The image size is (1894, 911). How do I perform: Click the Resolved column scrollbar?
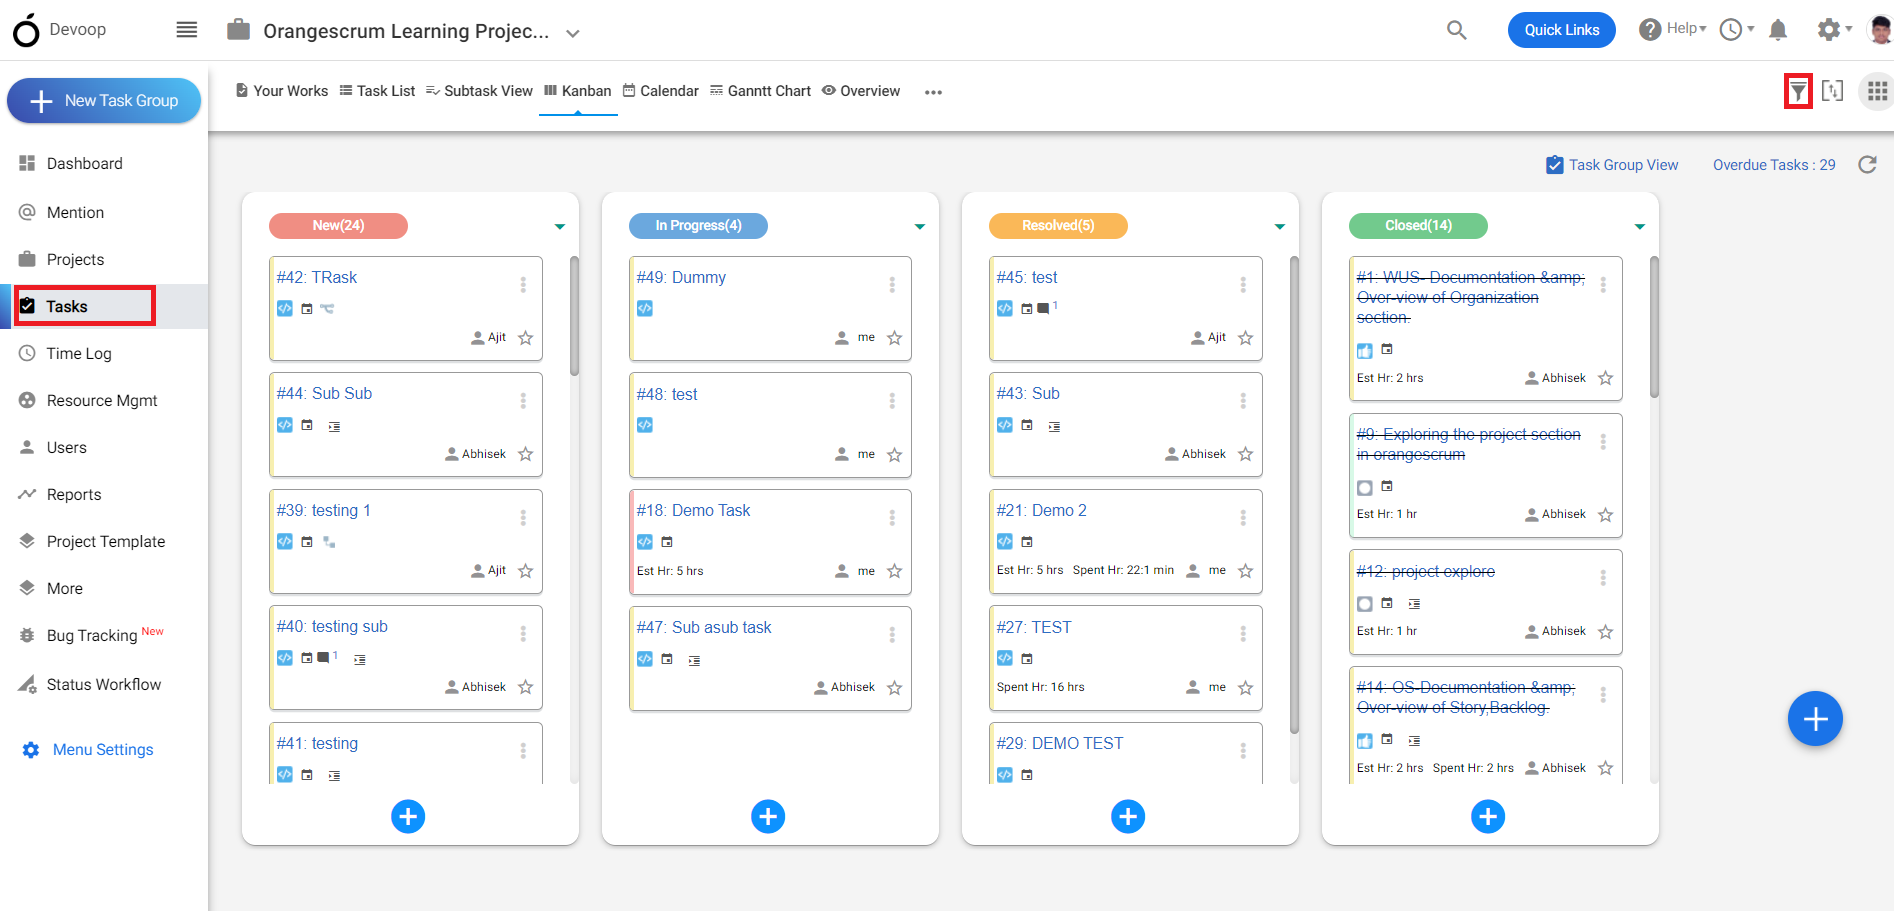pyautogui.click(x=1294, y=495)
